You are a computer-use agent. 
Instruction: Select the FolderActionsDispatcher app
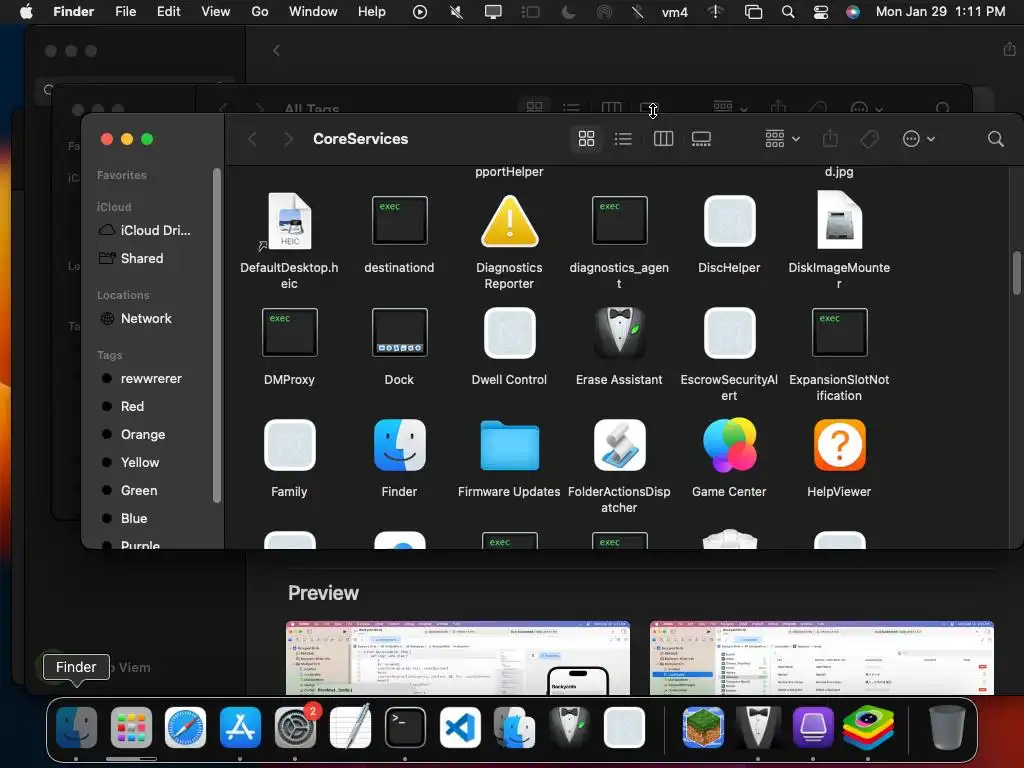(619, 445)
